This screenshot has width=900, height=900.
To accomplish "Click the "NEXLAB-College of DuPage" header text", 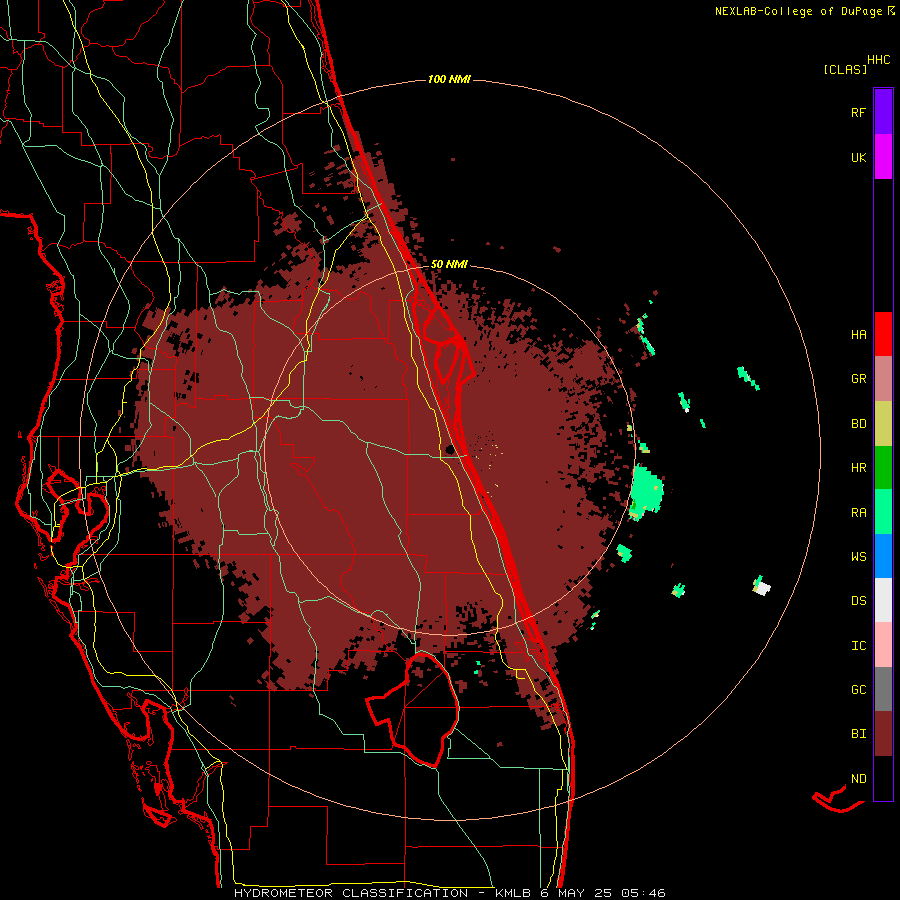I will point(798,11).
